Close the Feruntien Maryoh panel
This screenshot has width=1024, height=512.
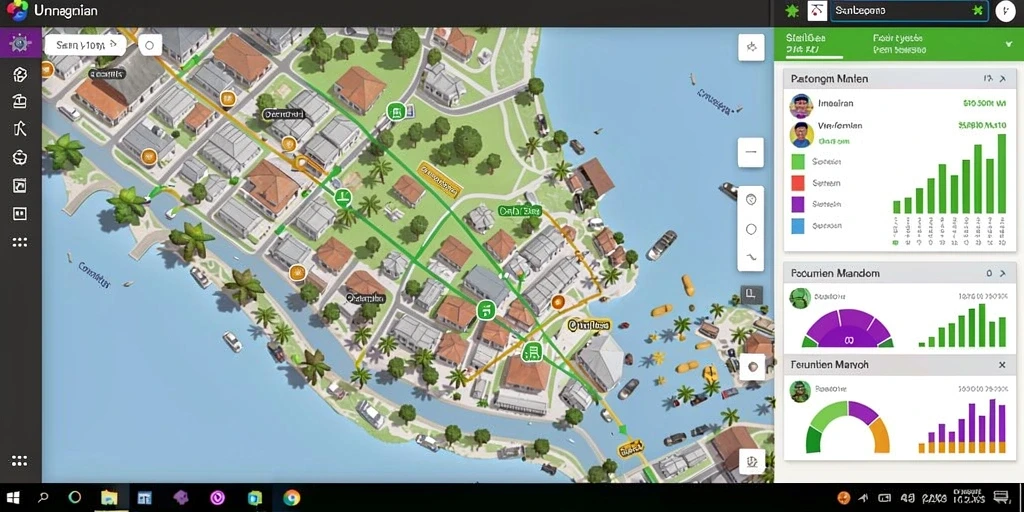[1002, 365]
